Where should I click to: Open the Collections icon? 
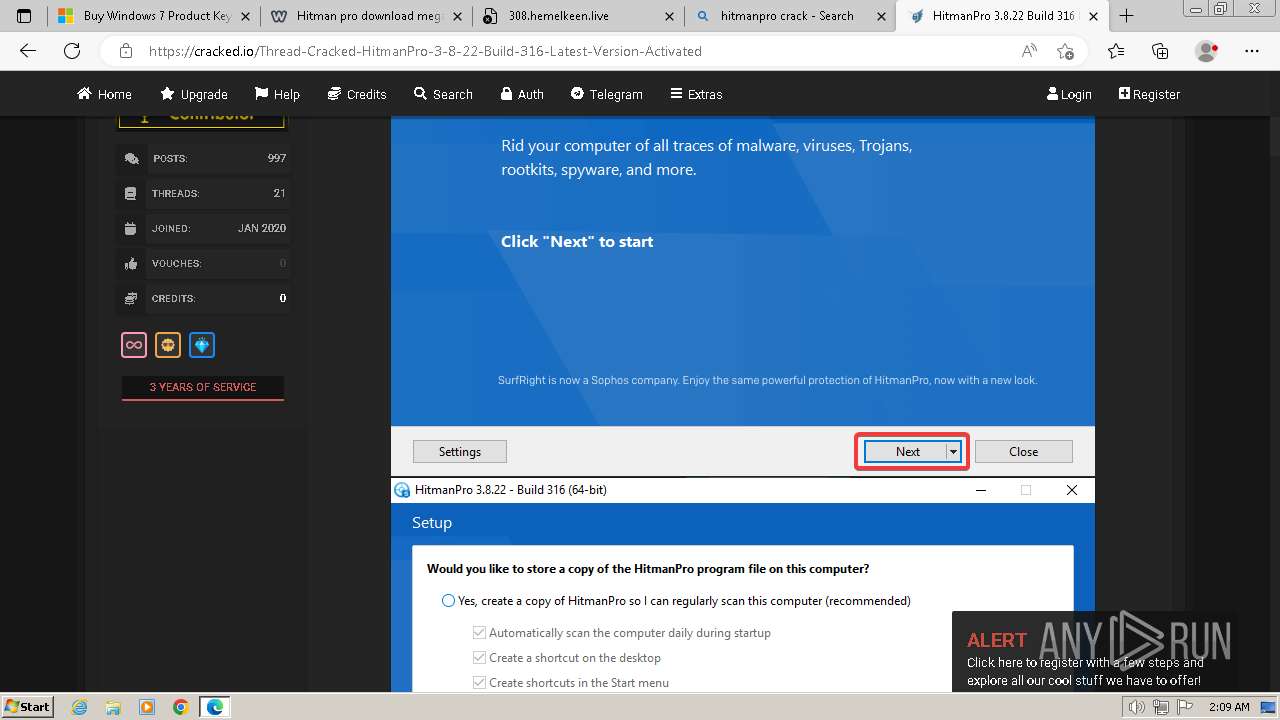(1160, 51)
